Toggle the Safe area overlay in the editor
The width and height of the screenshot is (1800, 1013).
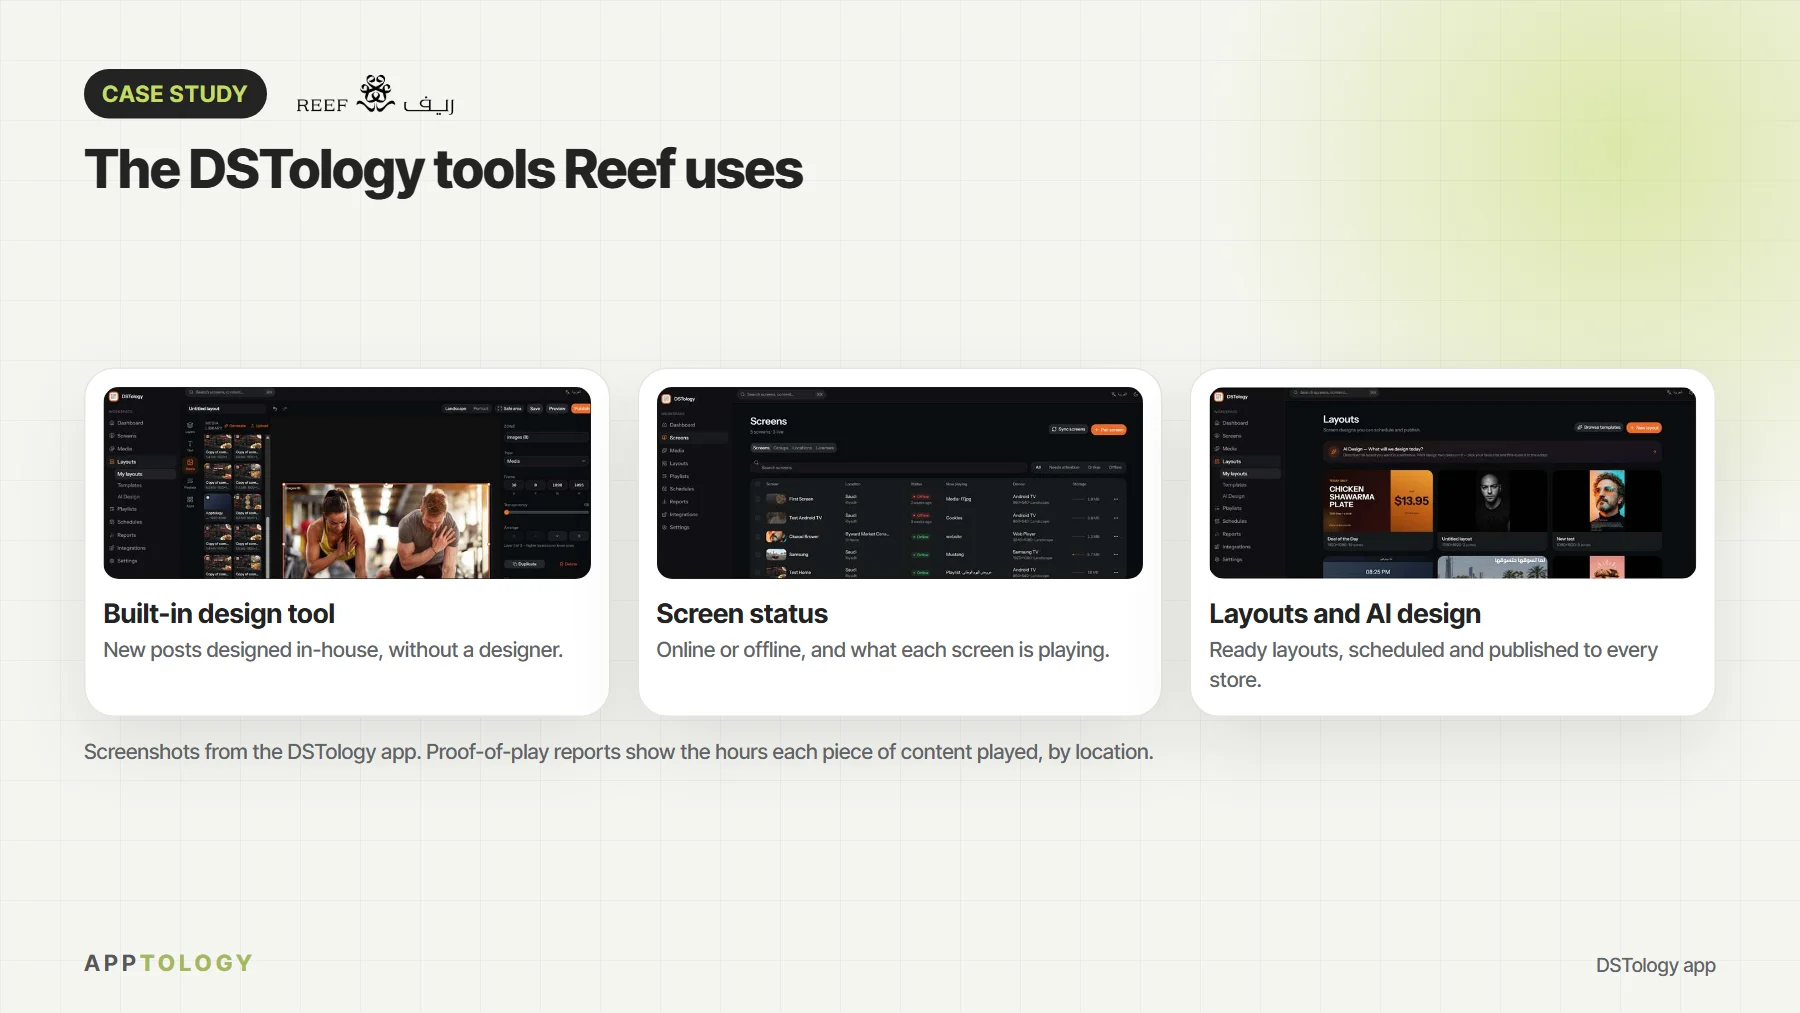point(510,408)
